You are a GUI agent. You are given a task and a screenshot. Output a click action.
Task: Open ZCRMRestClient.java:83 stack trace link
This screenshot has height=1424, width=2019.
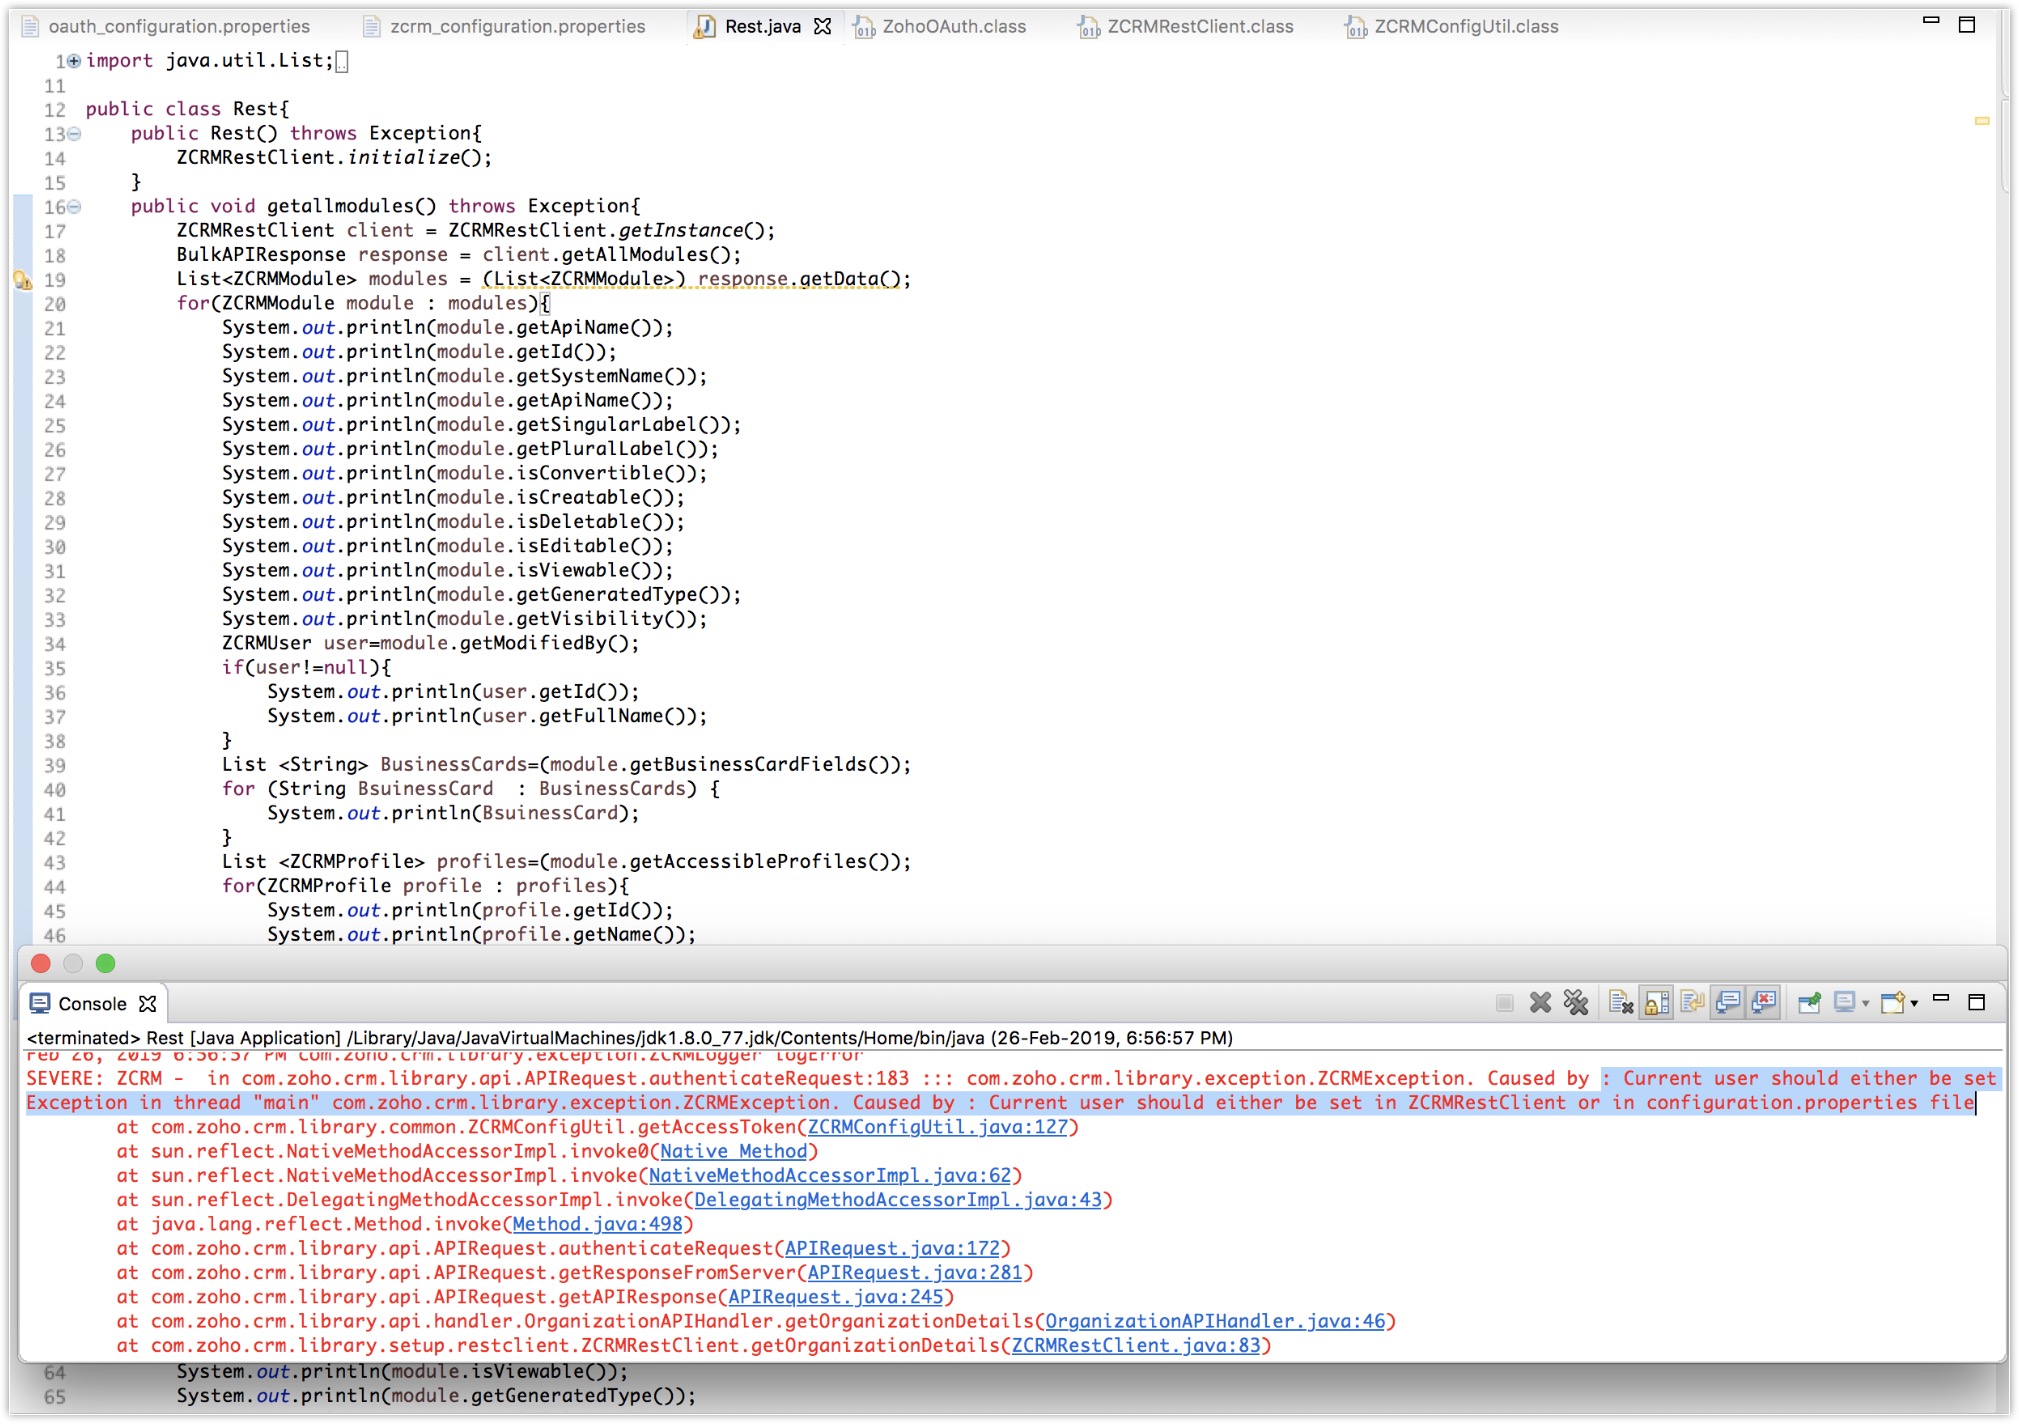pos(1136,1346)
